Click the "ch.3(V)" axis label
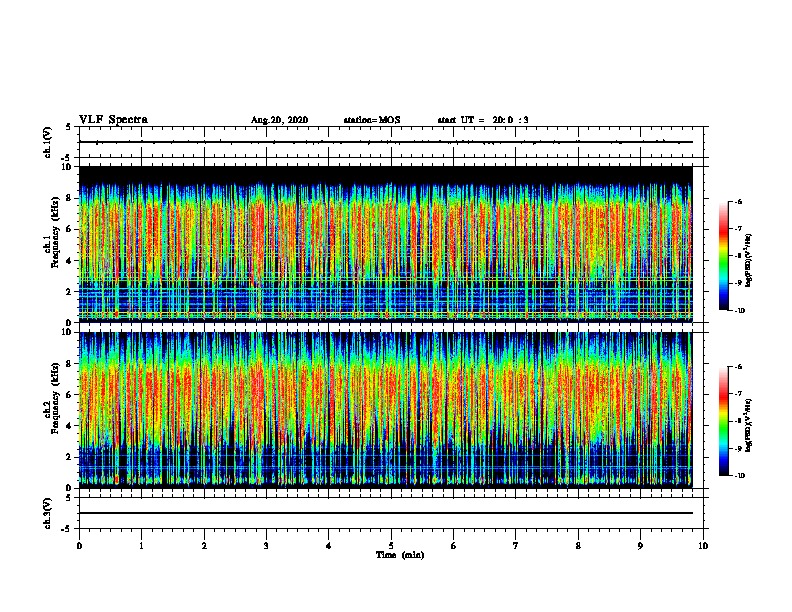792x612 pixels. pos(47,513)
